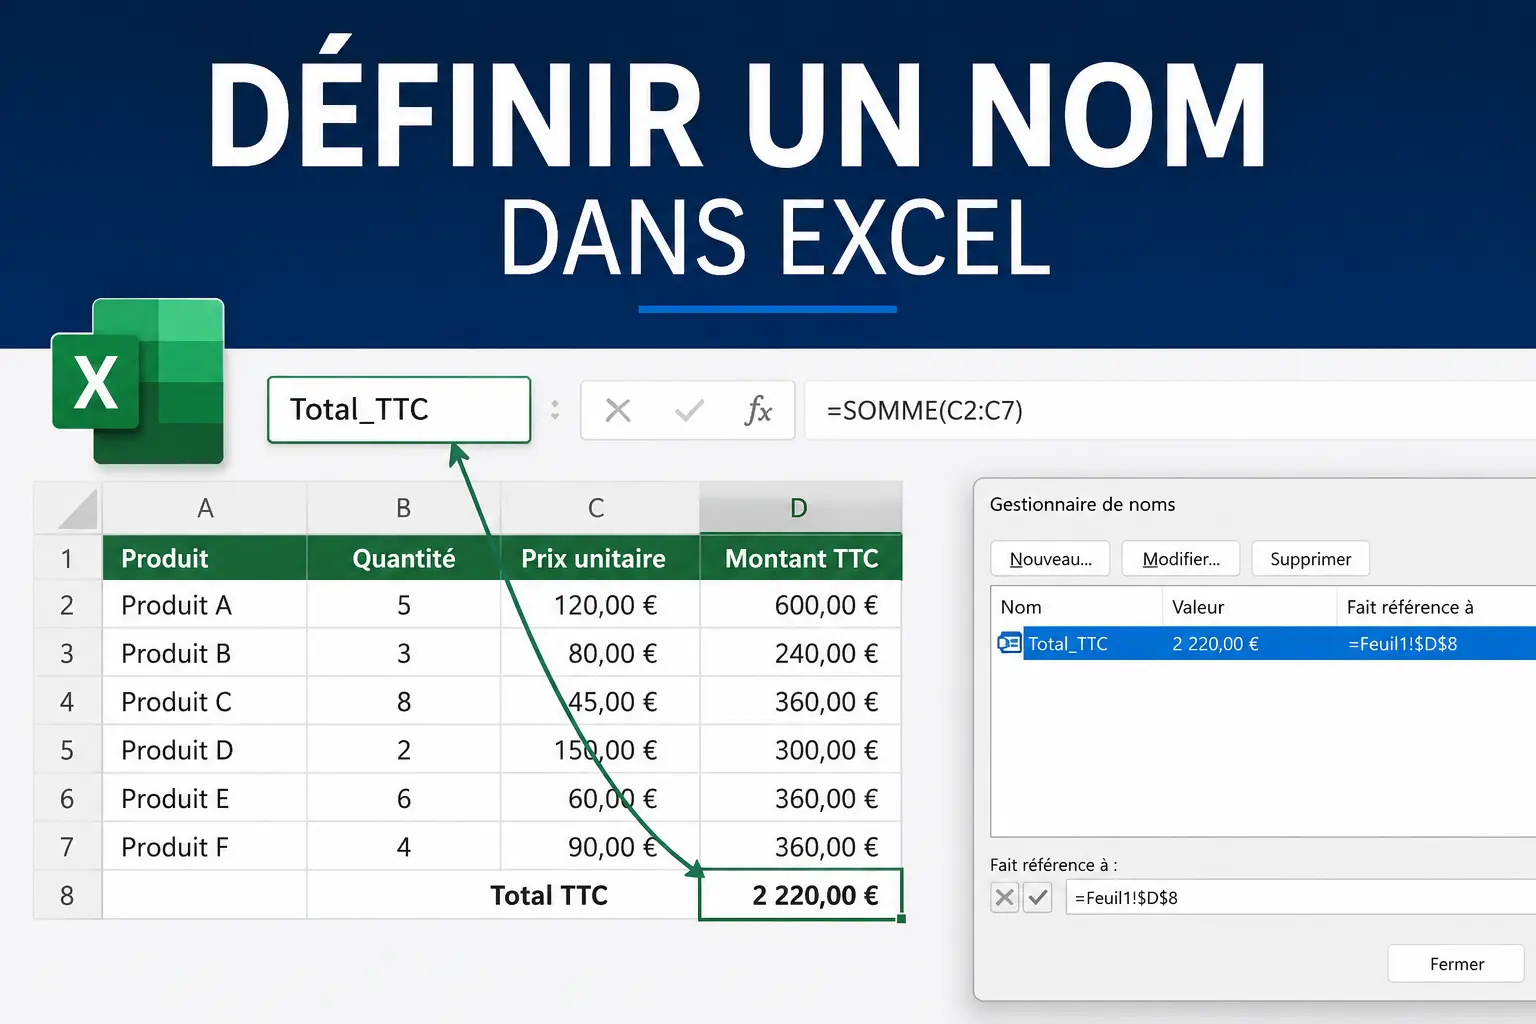Viewport: 1536px width, 1024px height.
Task: Click the Supprimer button
Action: point(1311,559)
